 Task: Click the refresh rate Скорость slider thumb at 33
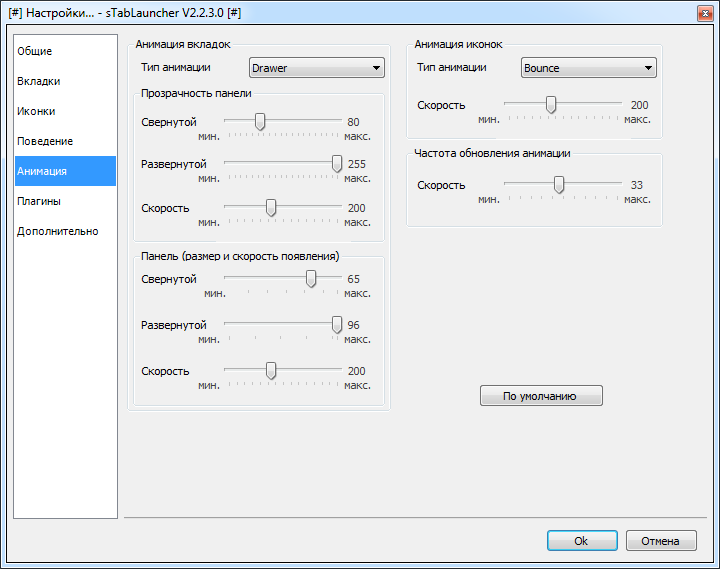(x=558, y=185)
